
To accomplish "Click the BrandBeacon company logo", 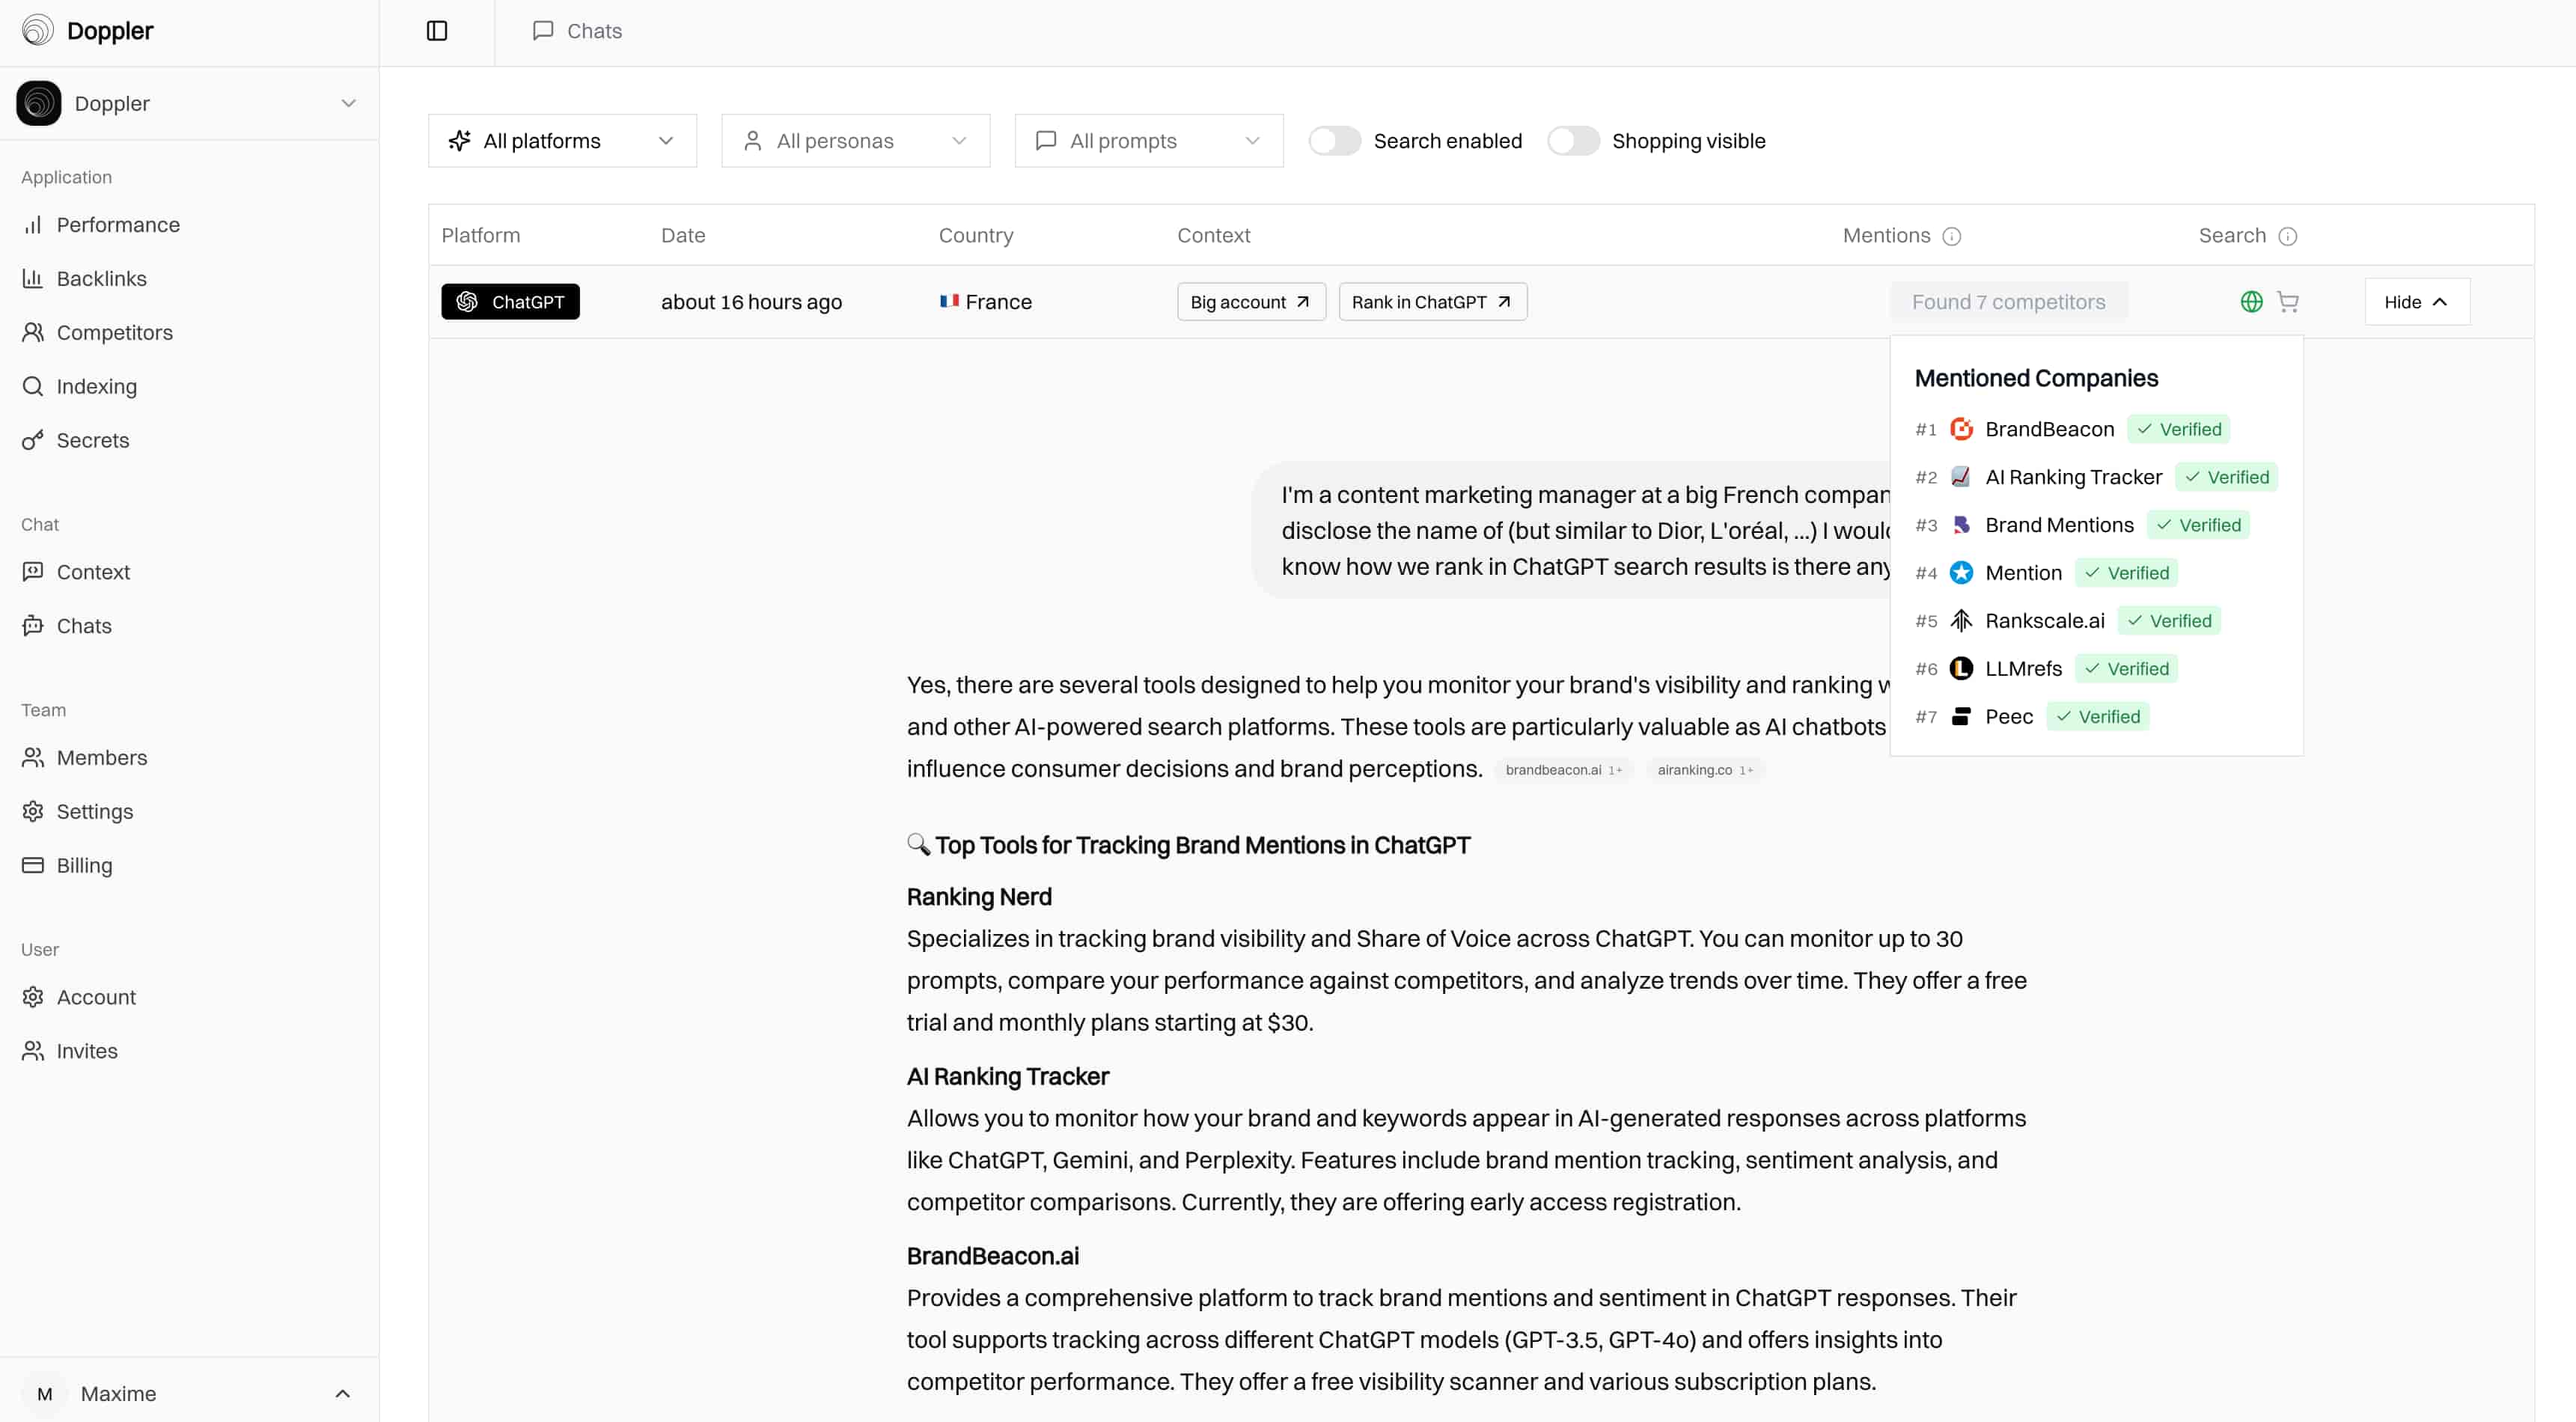I will [1961, 429].
